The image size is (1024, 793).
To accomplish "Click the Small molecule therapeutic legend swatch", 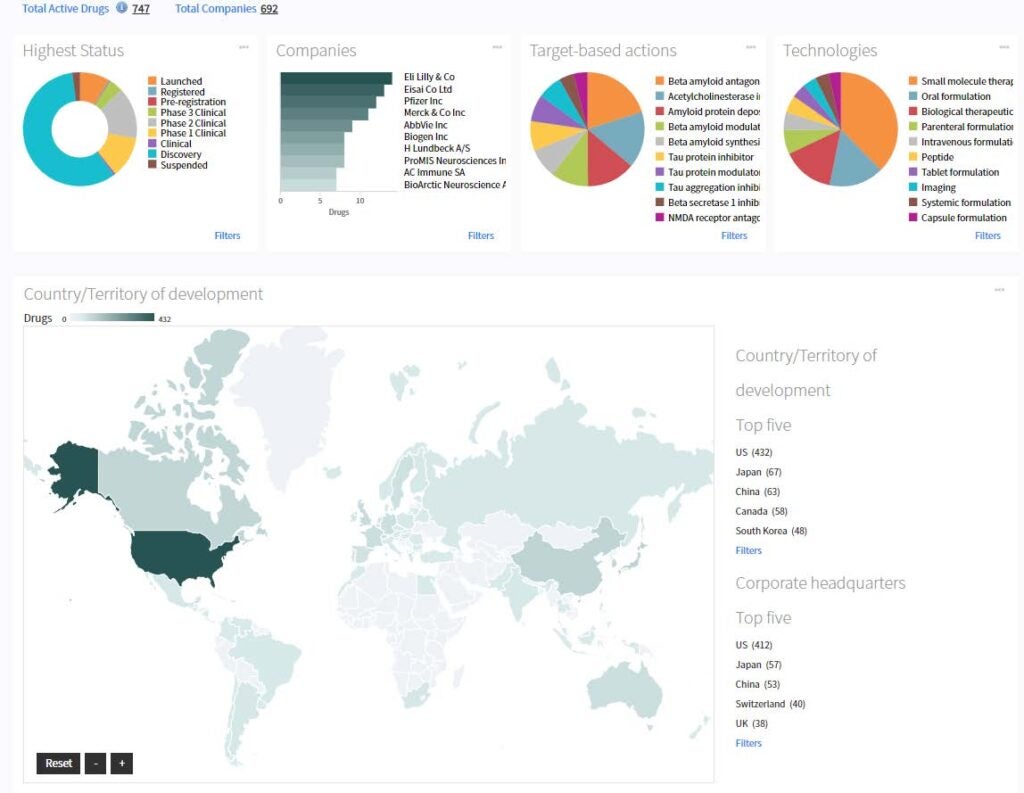I will [x=913, y=81].
